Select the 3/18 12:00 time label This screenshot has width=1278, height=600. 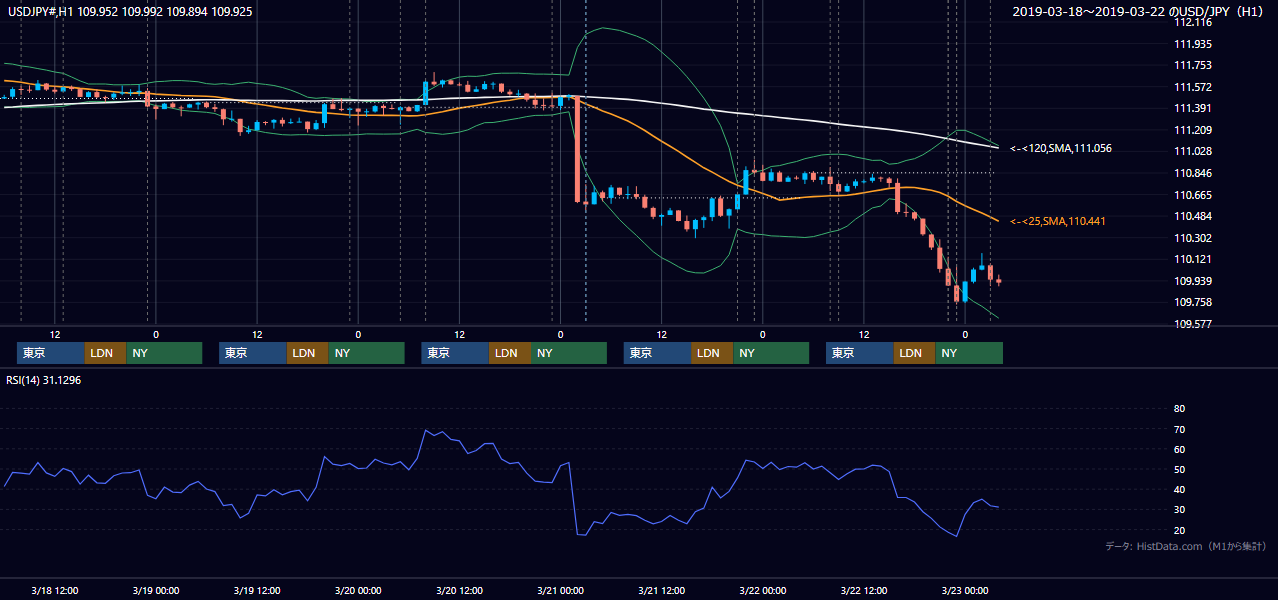coord(55,590)
